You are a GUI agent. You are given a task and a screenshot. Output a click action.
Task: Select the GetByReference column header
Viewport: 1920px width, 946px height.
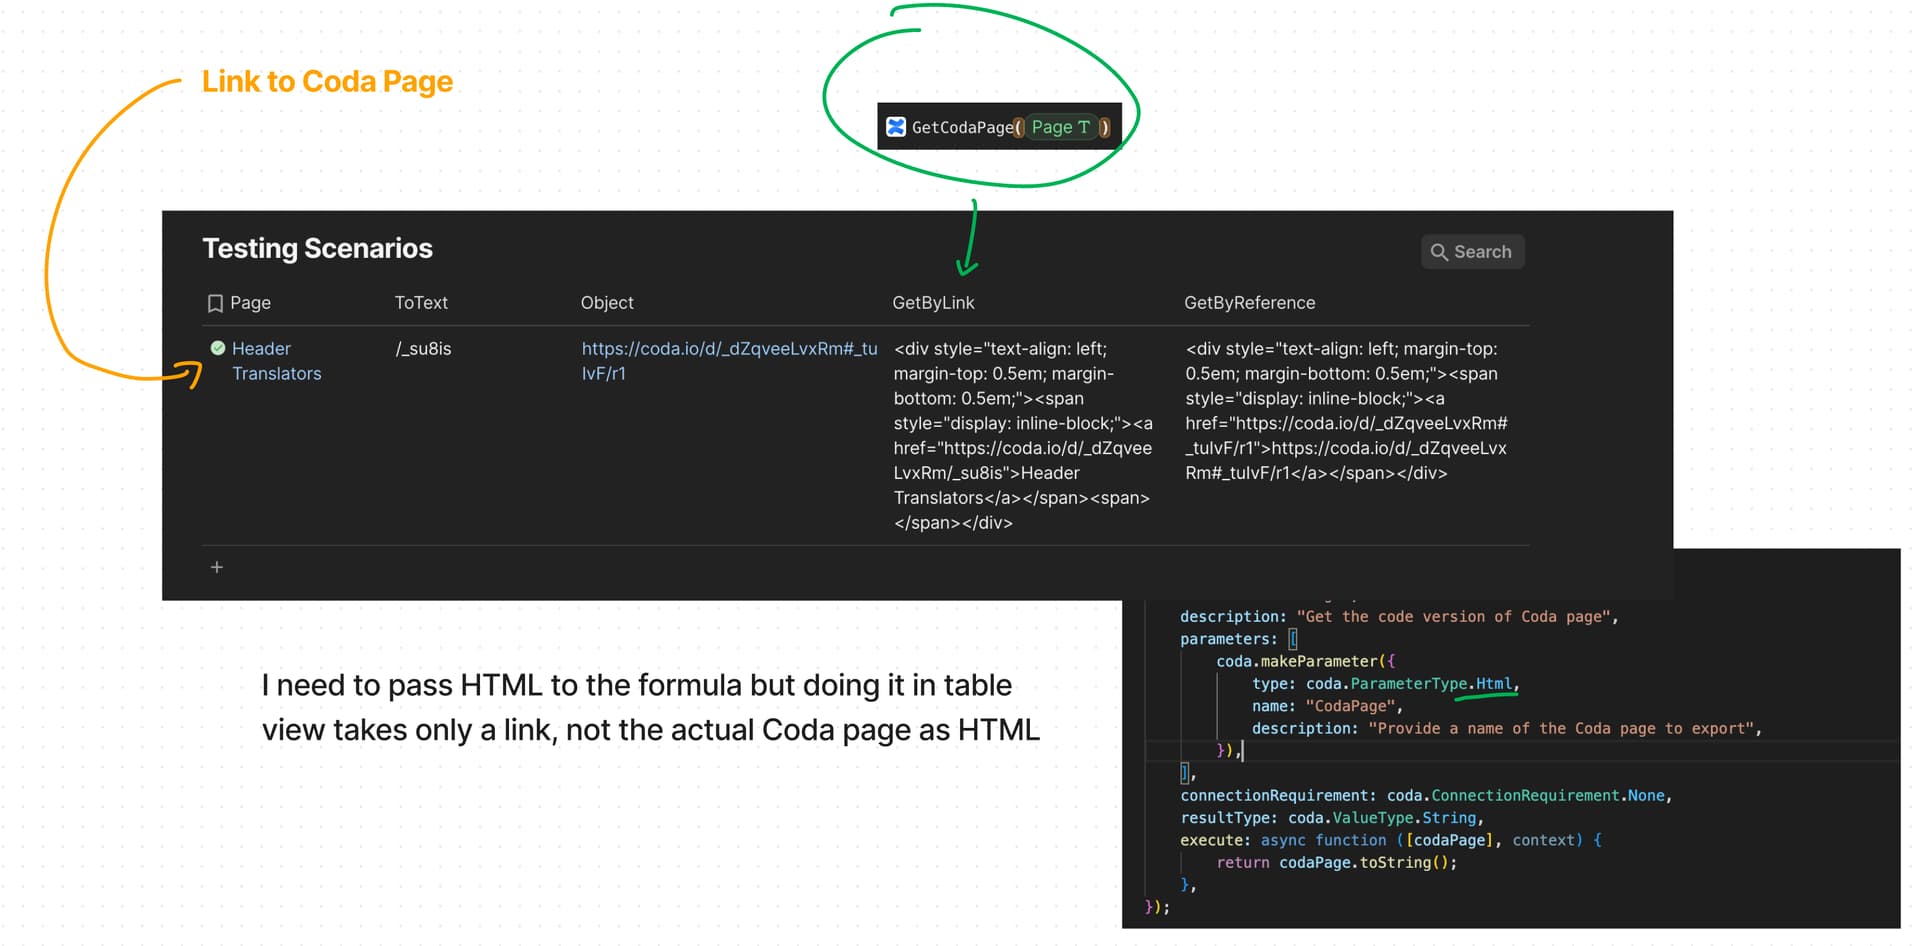1250,303
